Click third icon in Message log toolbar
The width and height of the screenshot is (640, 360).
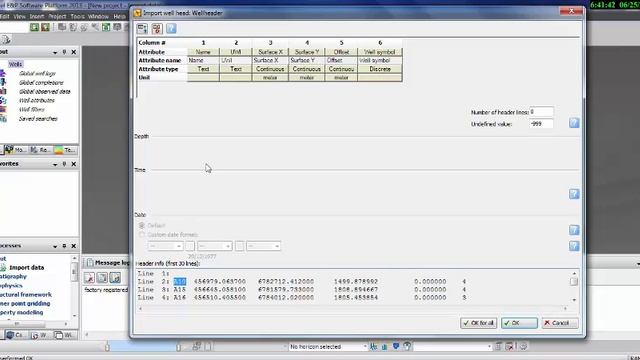(115, 278)
